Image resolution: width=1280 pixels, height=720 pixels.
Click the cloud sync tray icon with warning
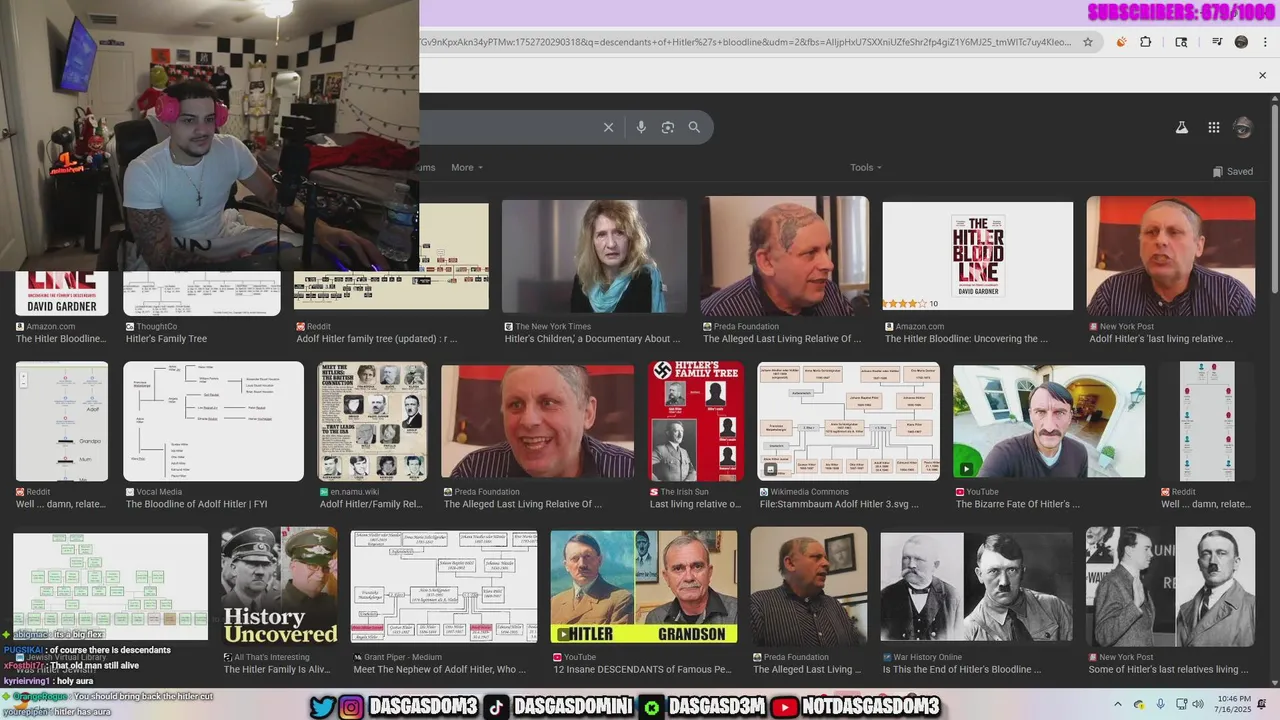pos(1139,705)
